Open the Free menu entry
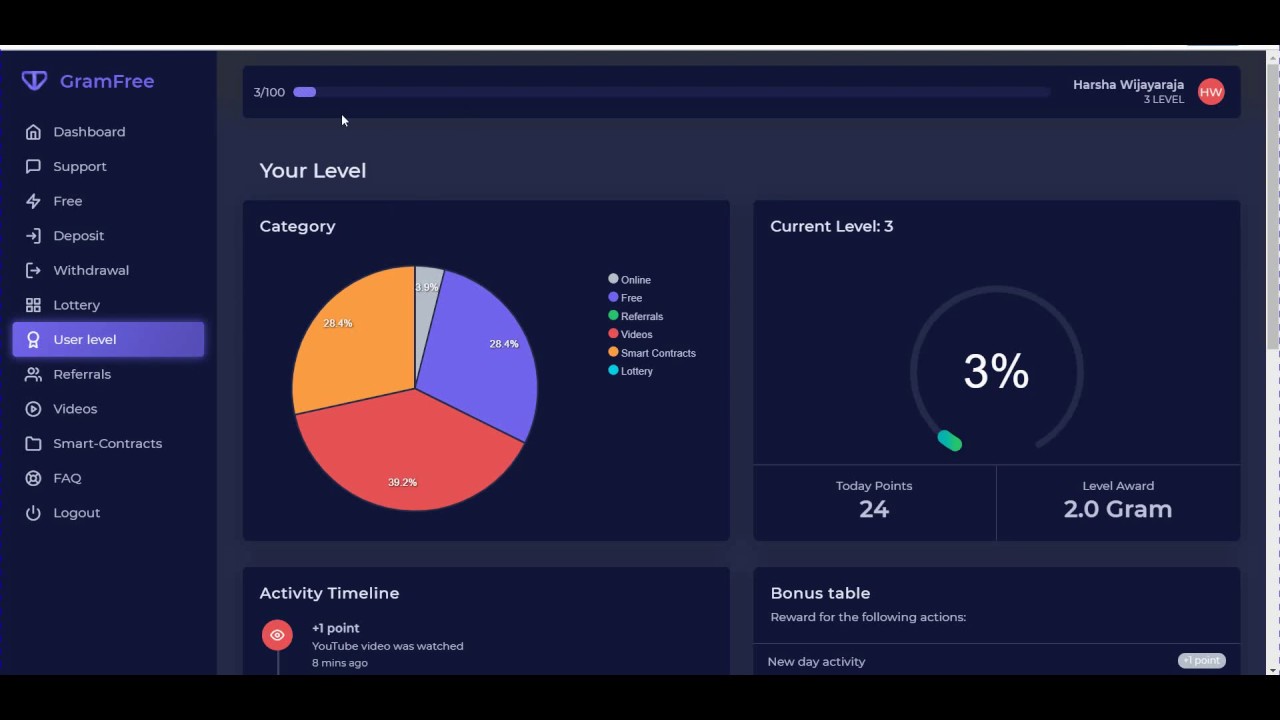1280x720 pixels. [108, 201]
